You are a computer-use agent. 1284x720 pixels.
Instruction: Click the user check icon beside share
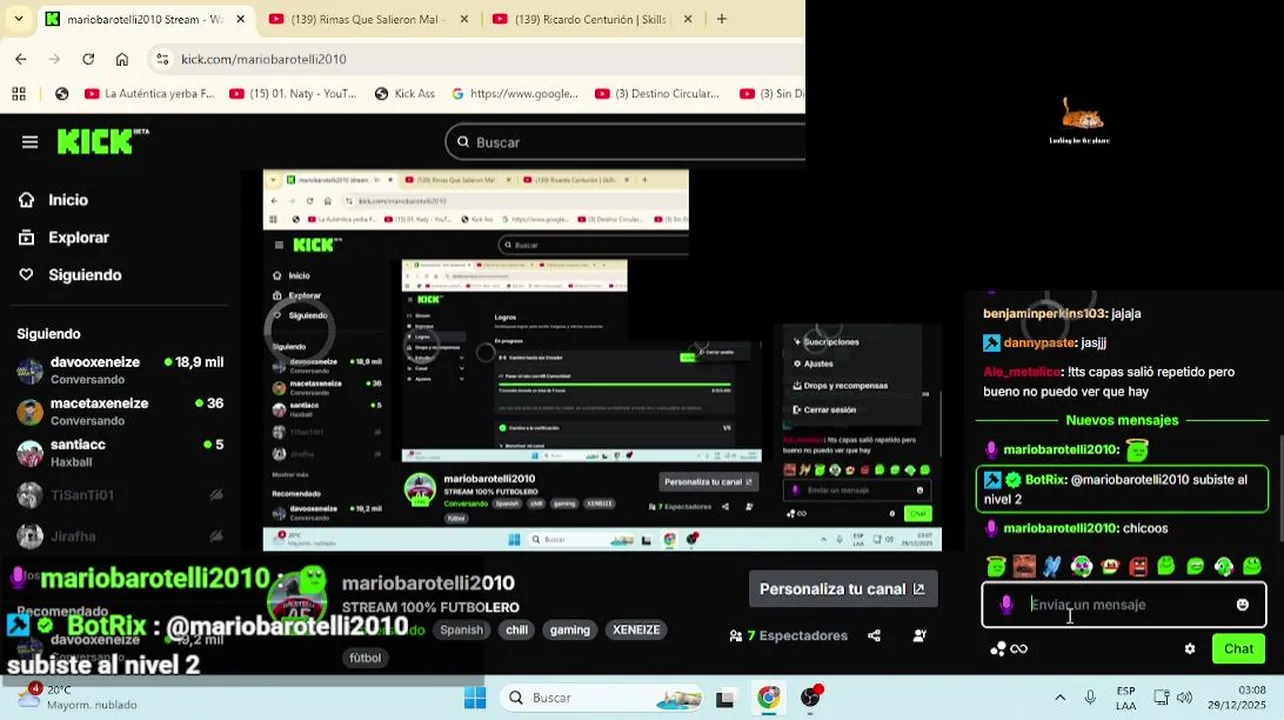(919, 635)
